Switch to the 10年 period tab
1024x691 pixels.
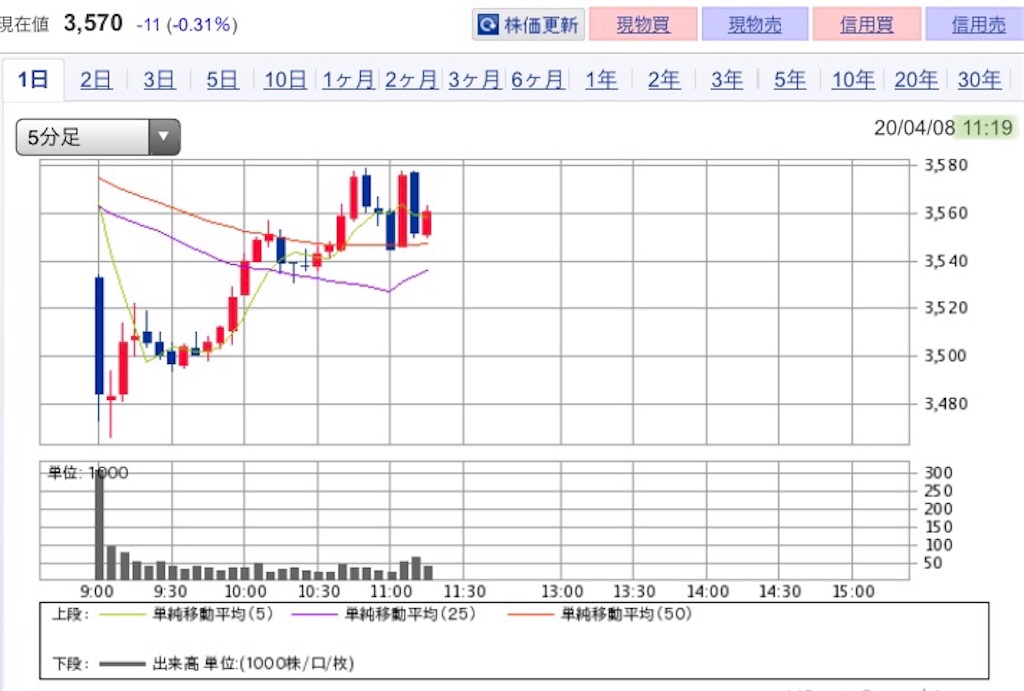[853, 80]
